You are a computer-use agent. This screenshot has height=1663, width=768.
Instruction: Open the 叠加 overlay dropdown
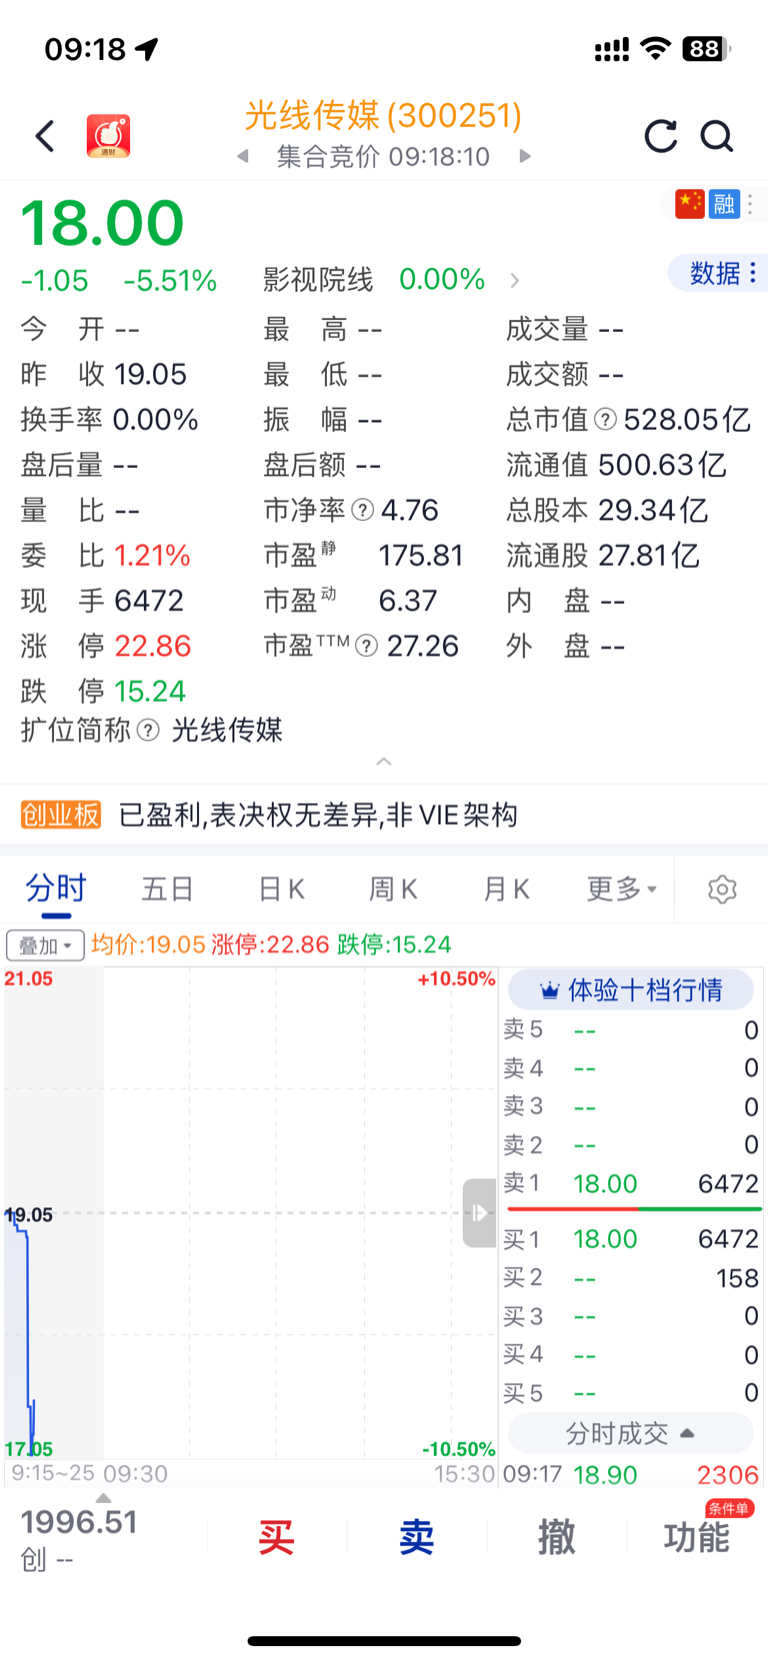[45, 945]
